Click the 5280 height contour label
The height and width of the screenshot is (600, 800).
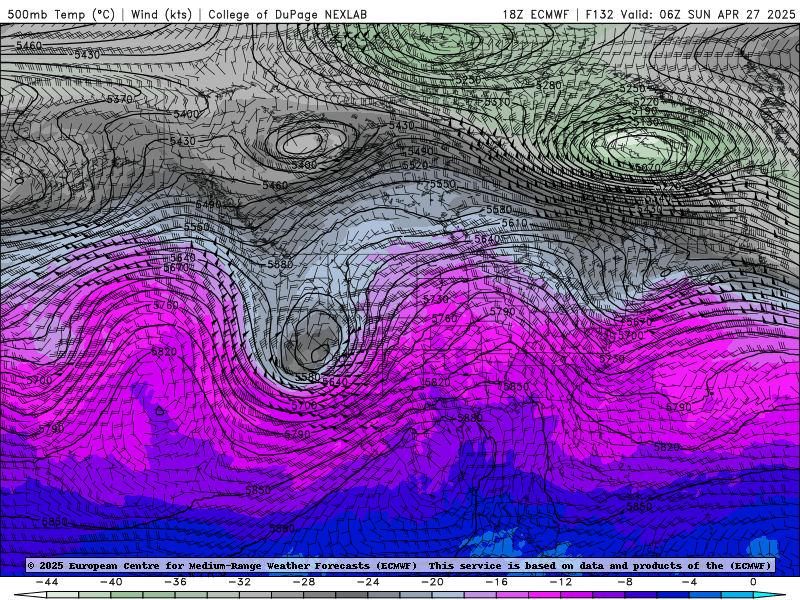click(548, 85)
